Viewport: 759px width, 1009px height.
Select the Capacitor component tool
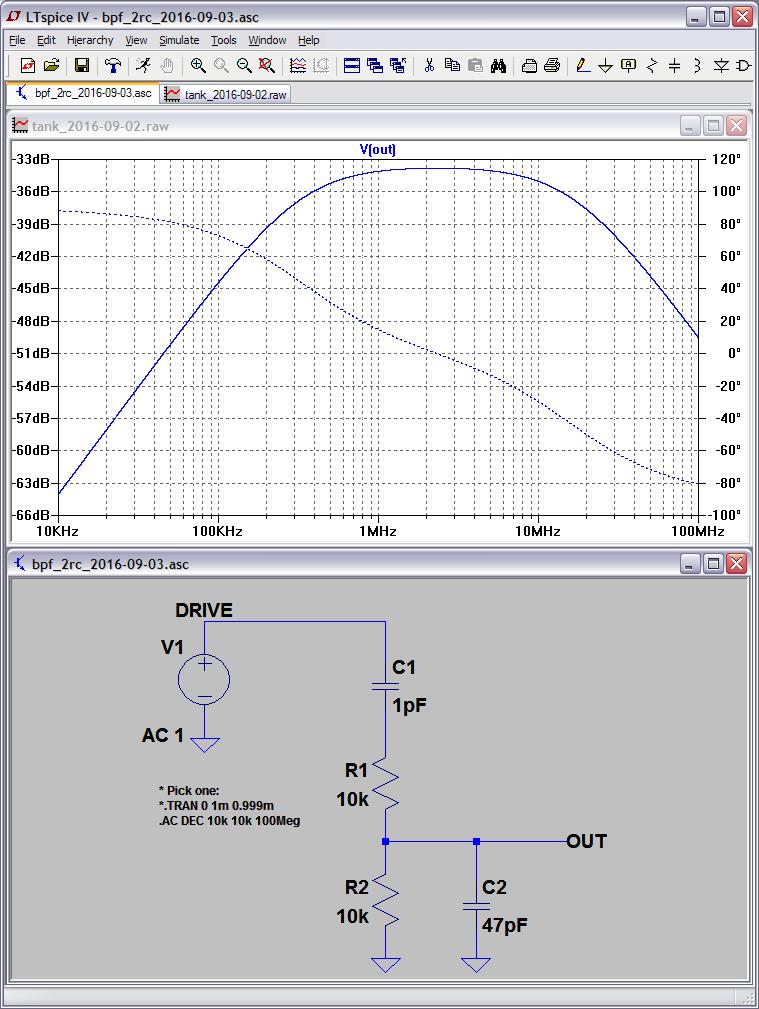click(x=674, y=65)
